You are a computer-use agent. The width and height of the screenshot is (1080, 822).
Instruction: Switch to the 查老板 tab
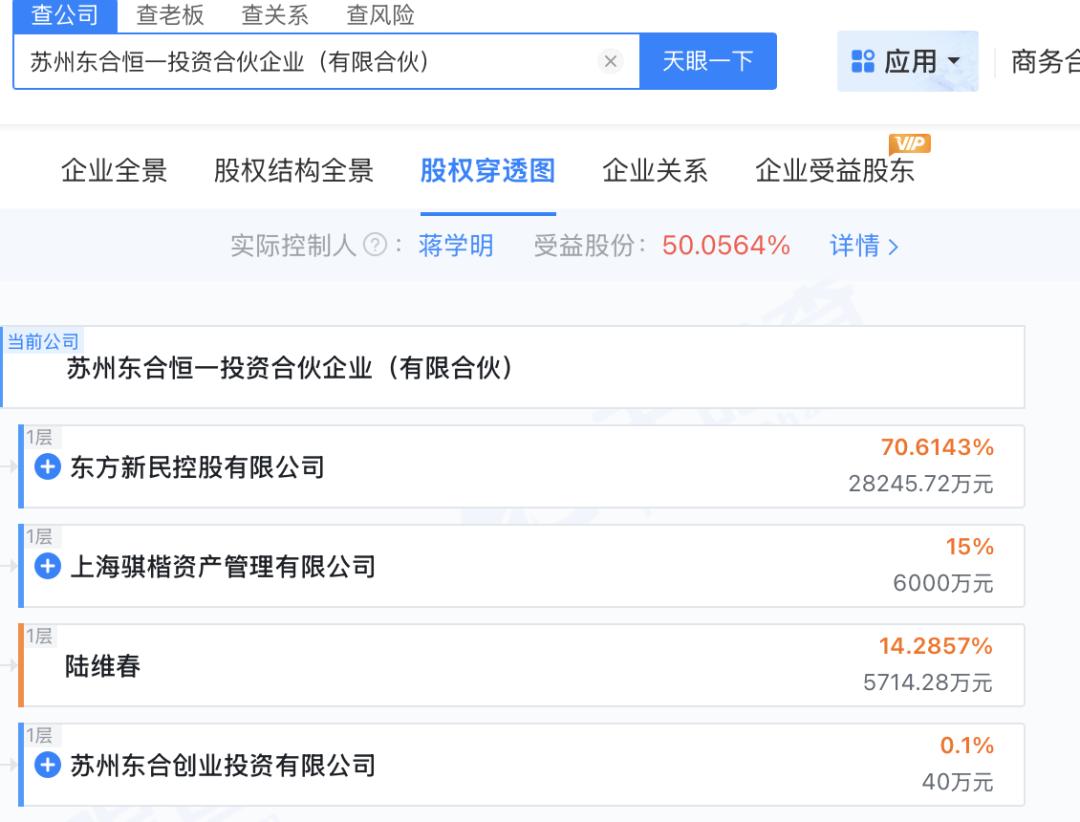(170, 15)
